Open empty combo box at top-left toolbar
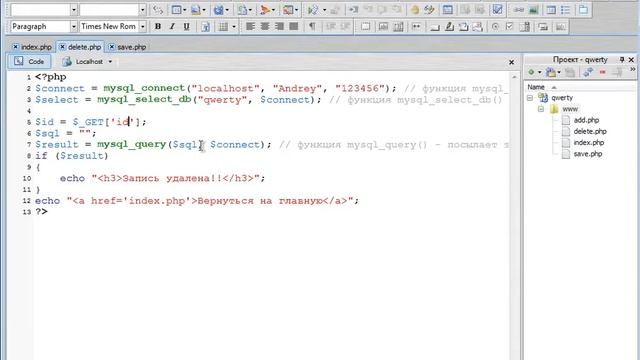Viewport: 640px width, 360px height. coord(73,9)
